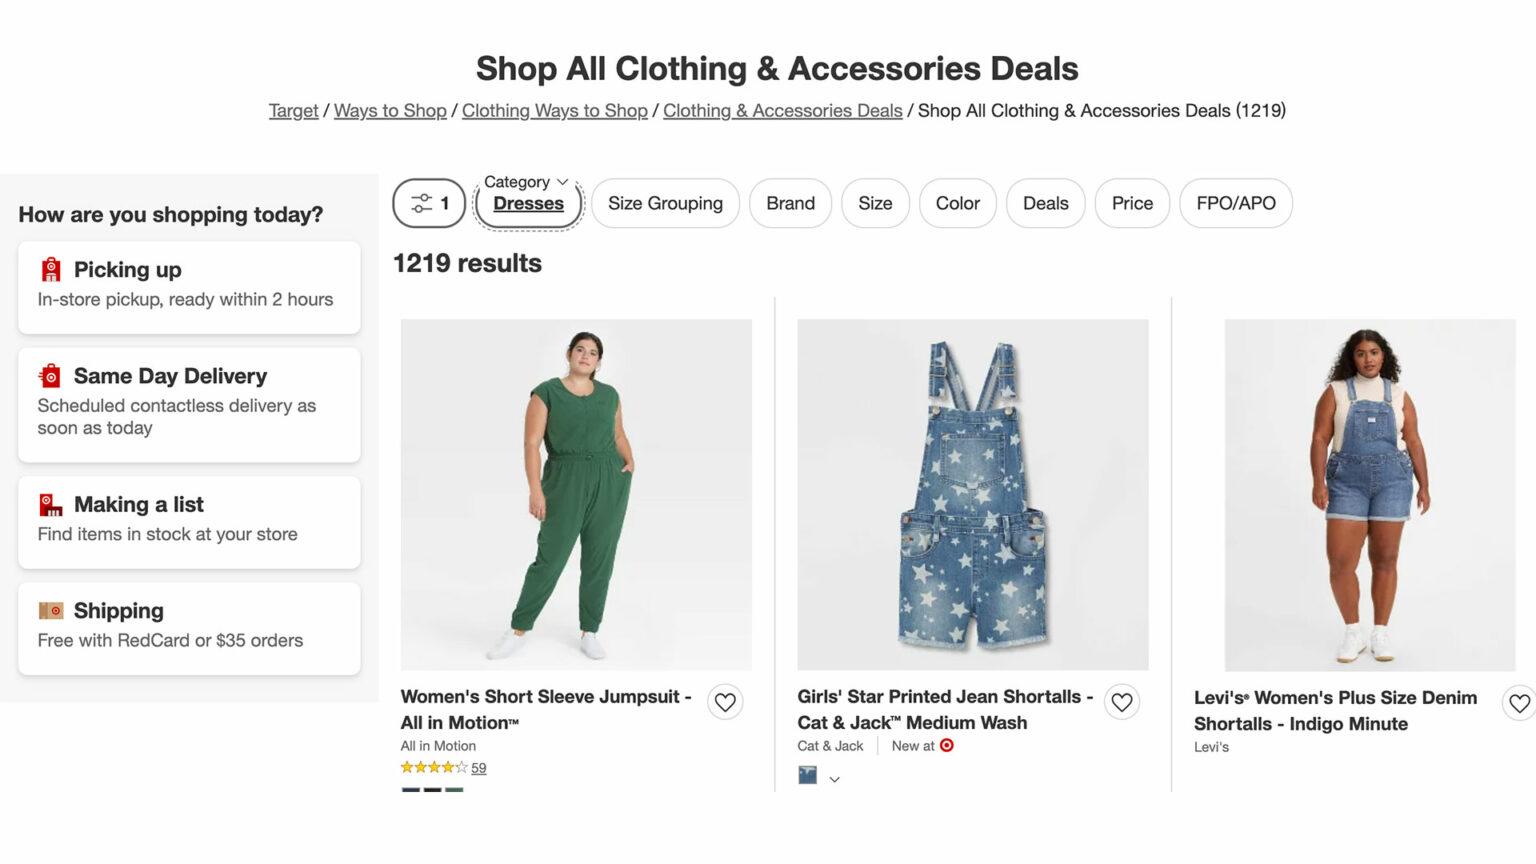Screen dimensions: 1536x864
Task: Expand more color options for the Jean Shortalls
Action: pos(835,779)
